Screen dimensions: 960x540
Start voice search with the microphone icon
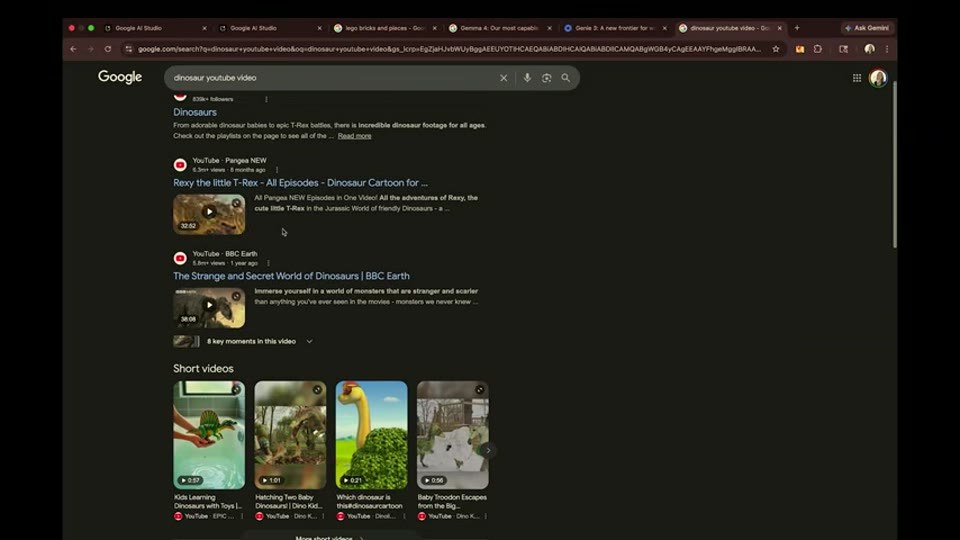(x=527, y=78)
